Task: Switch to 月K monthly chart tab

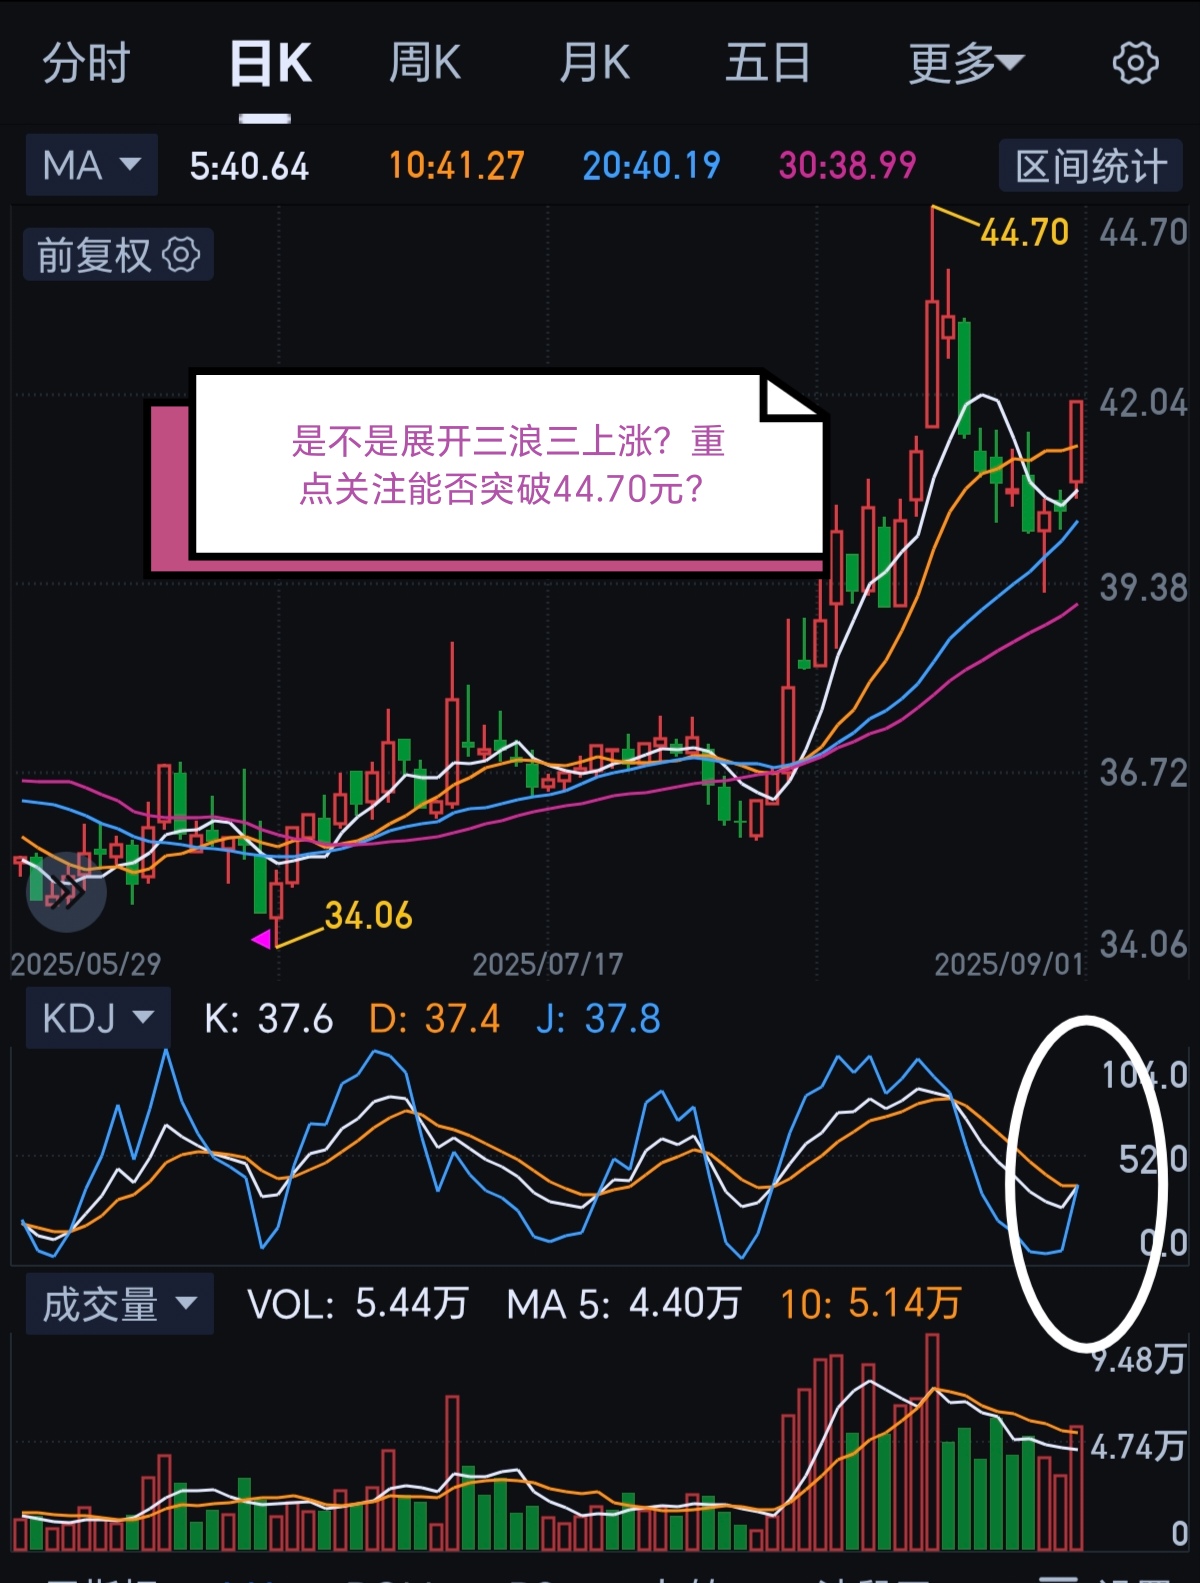Action: pyautogui.click(x=595, y=64)
